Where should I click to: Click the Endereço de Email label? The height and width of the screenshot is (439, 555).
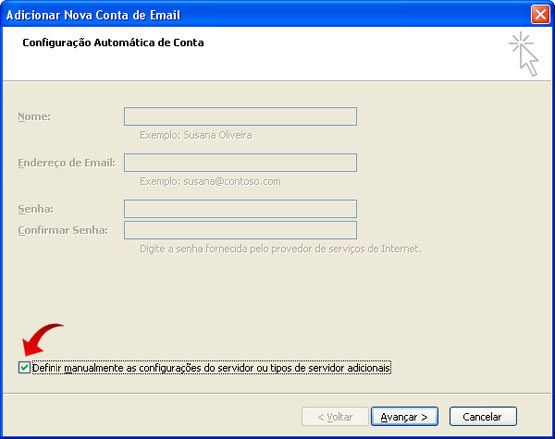pyautogui.click(x=67, y=163)
